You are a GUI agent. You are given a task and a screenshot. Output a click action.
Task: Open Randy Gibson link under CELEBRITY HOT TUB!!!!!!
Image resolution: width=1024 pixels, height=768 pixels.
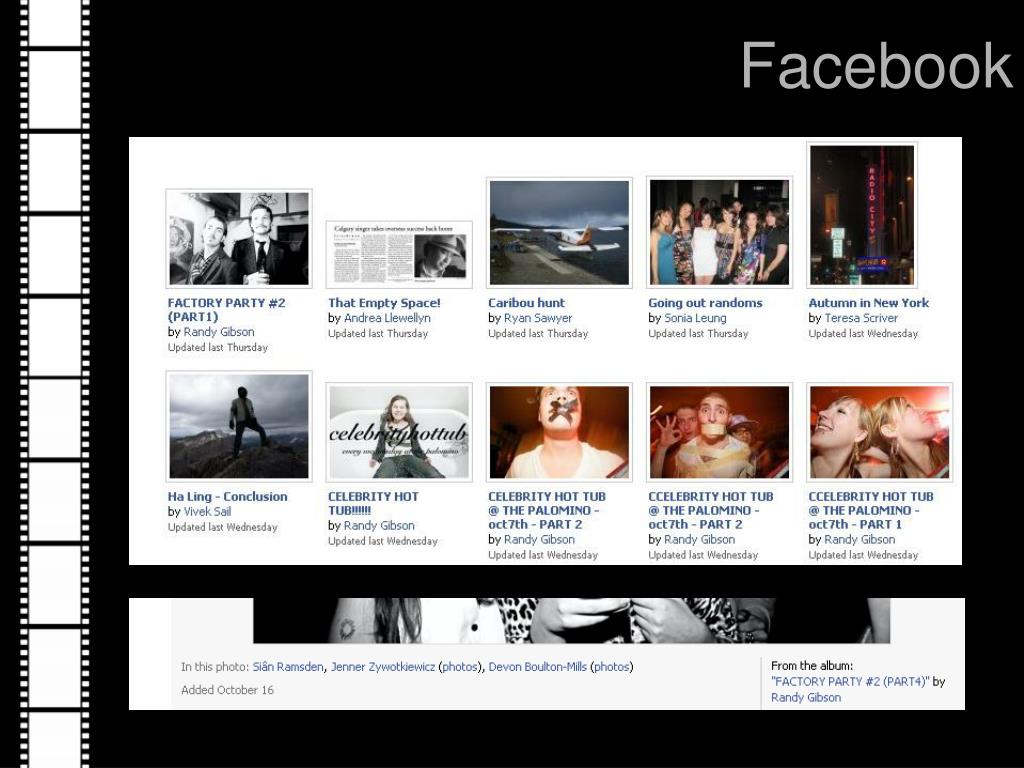click(x=379, y=526)
